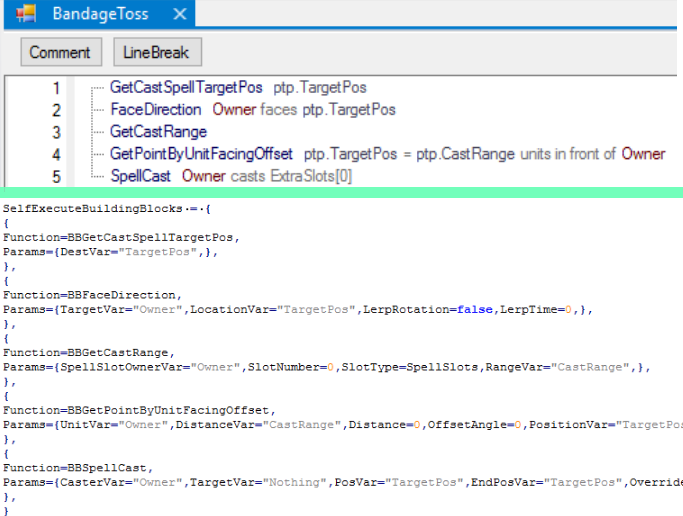683x516 pixels.
Task: Click the SelfExecuteBuildingBlocks text in the code
Action: (88, 209)
